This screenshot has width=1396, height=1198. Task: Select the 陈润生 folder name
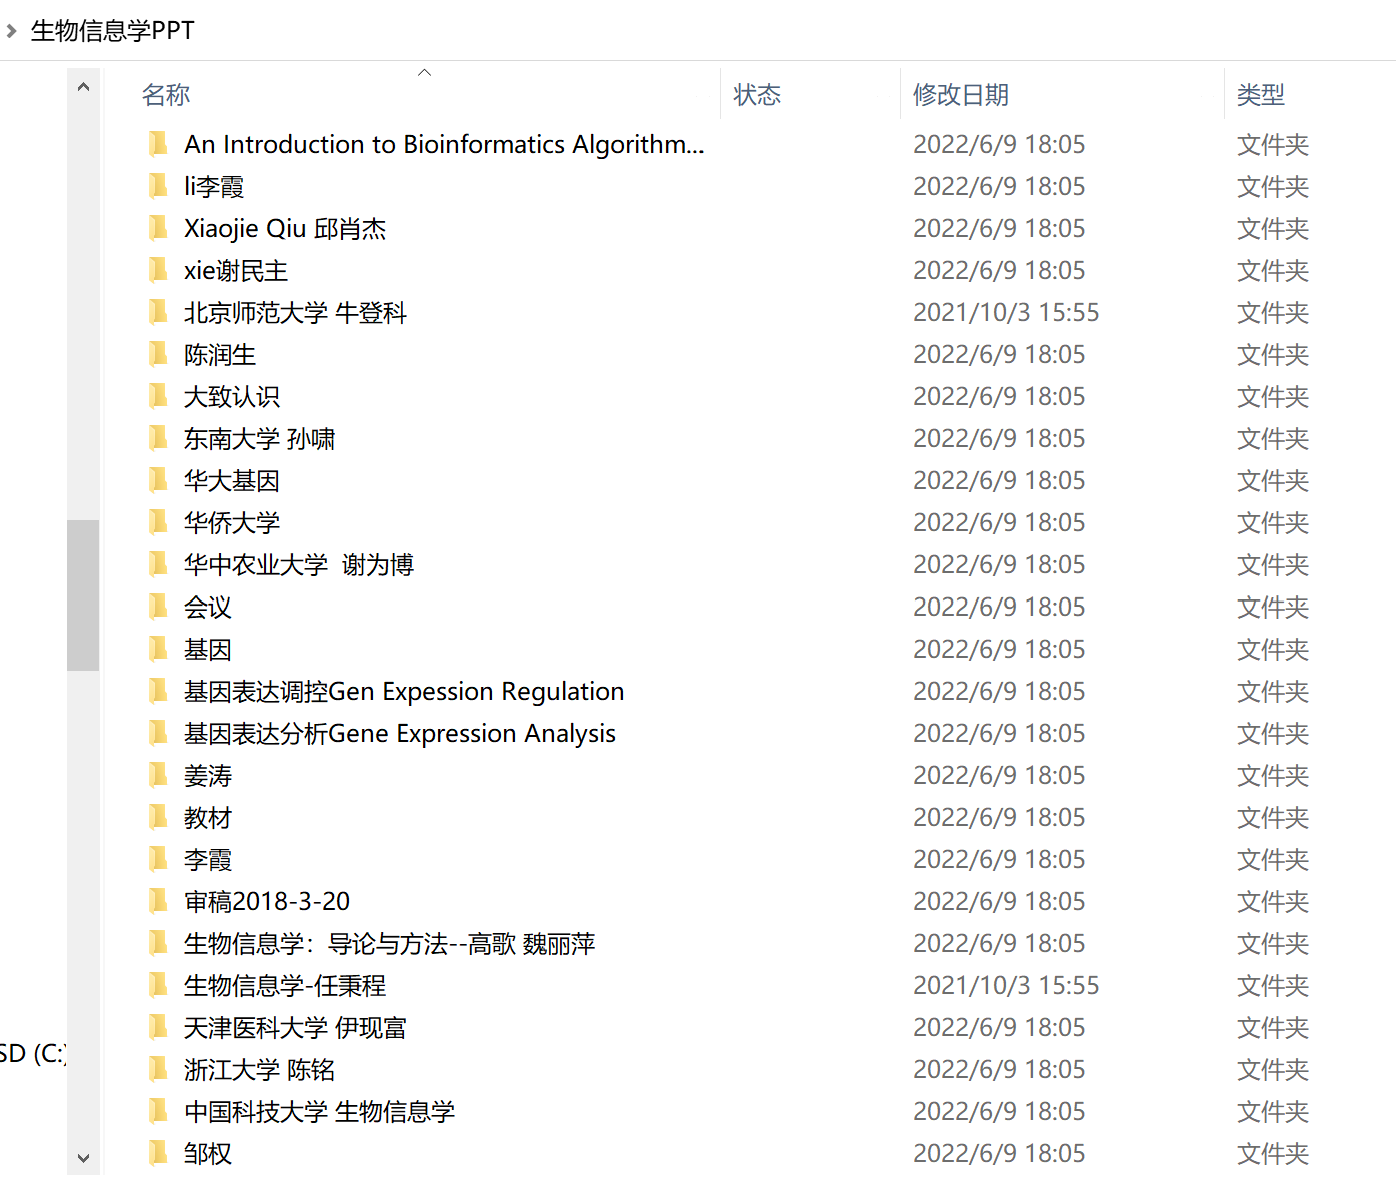click(220, 354)
